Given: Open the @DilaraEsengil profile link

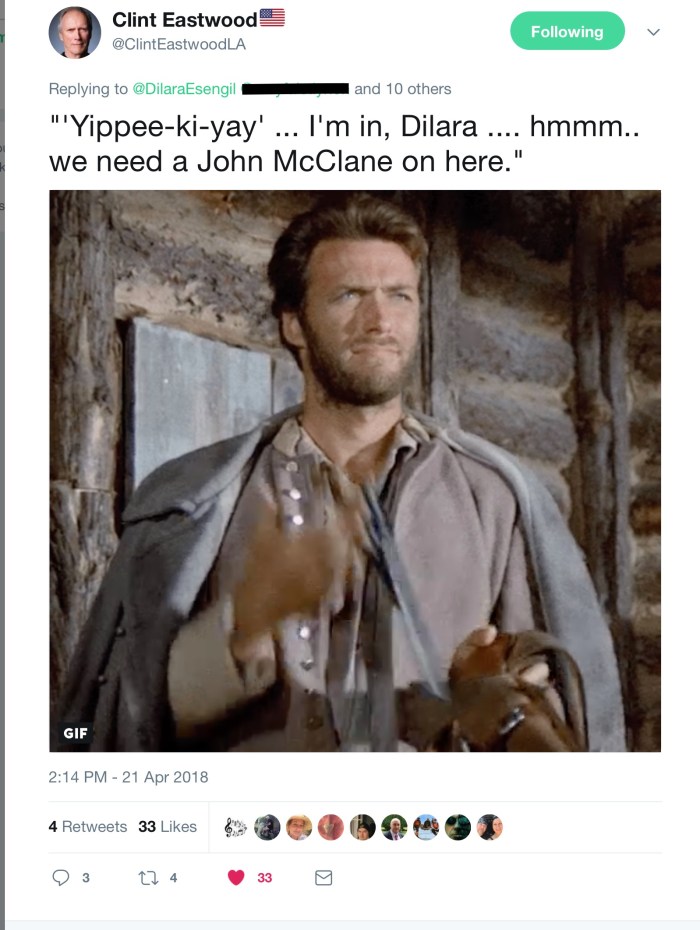Looking at the screenshot, I should coord(184,89).
